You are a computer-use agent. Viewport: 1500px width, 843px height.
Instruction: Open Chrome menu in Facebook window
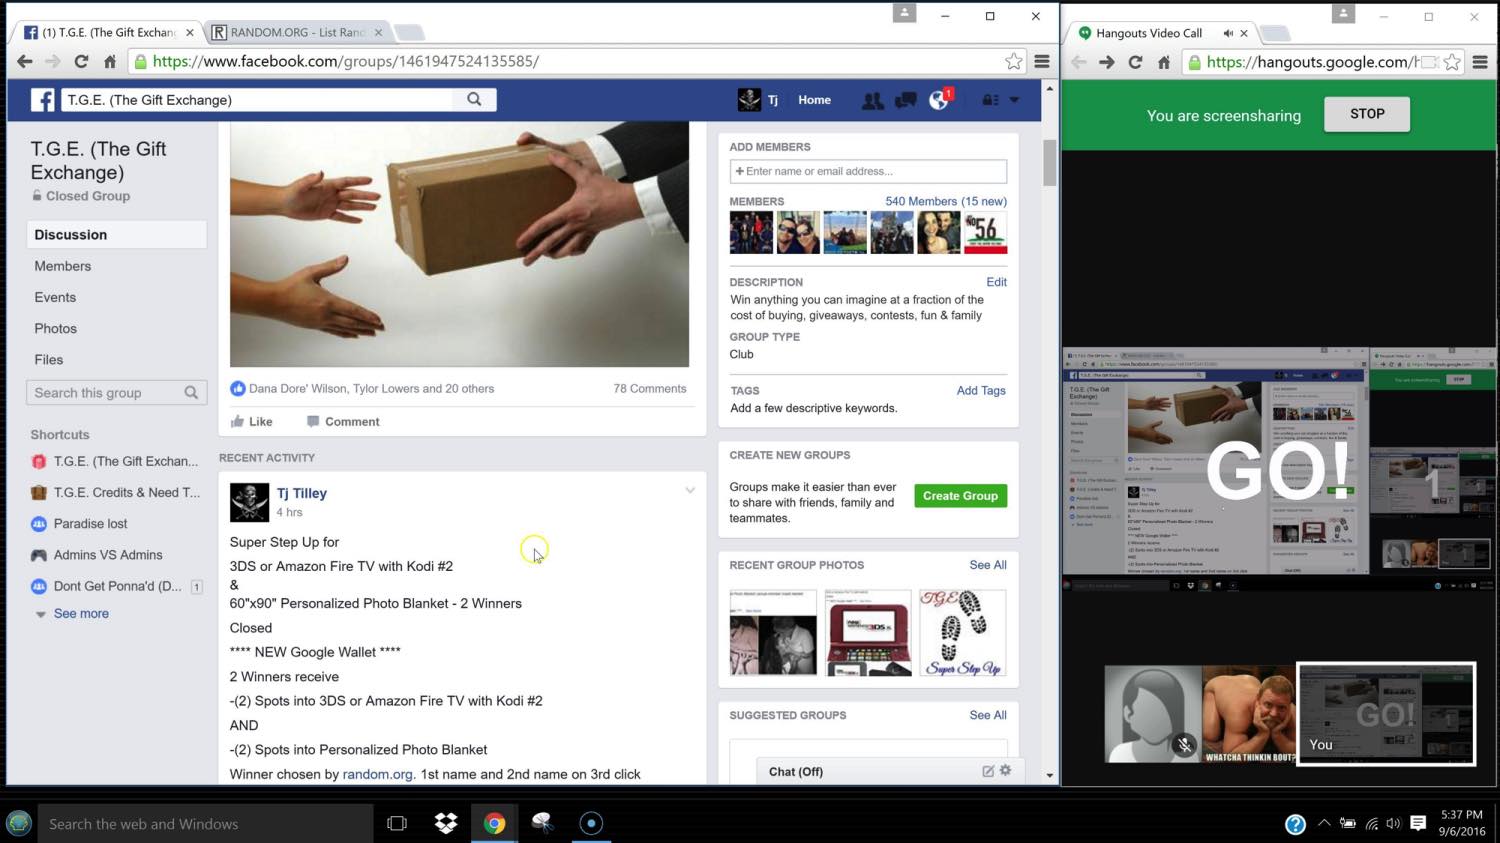[1042, 61]
